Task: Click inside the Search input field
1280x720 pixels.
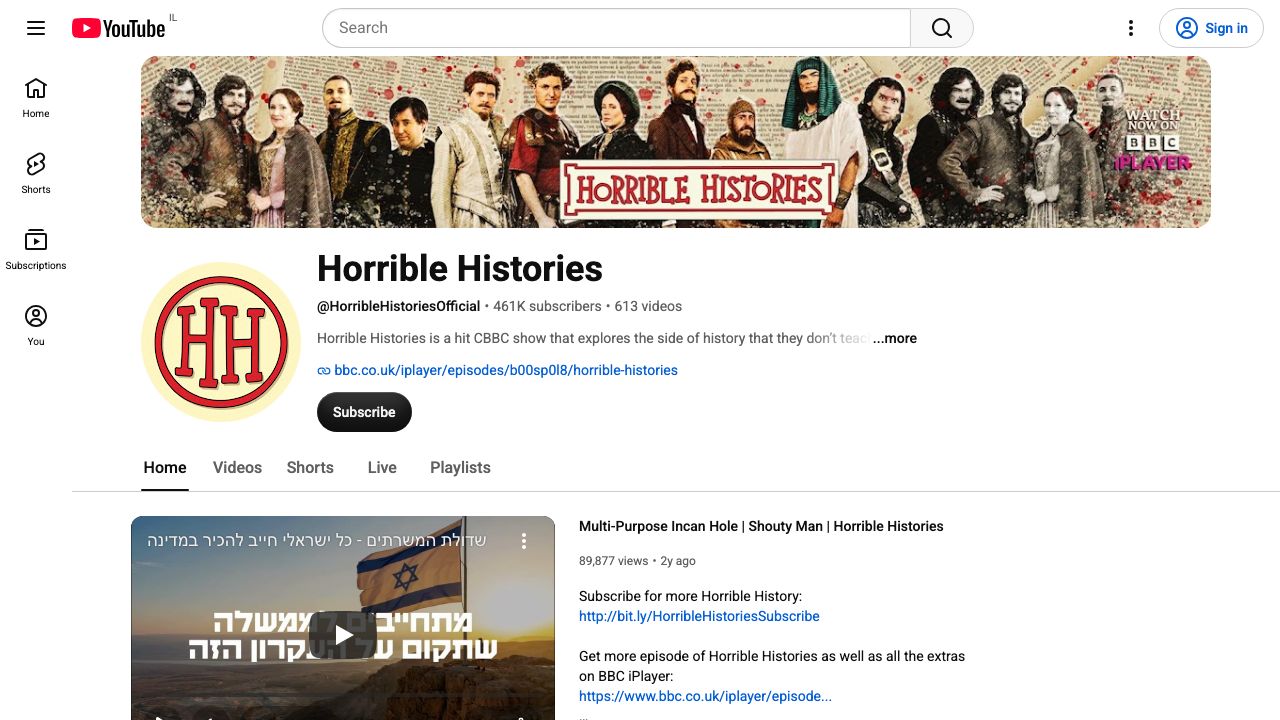Action: pyautogui.click(x=616, y=28)
